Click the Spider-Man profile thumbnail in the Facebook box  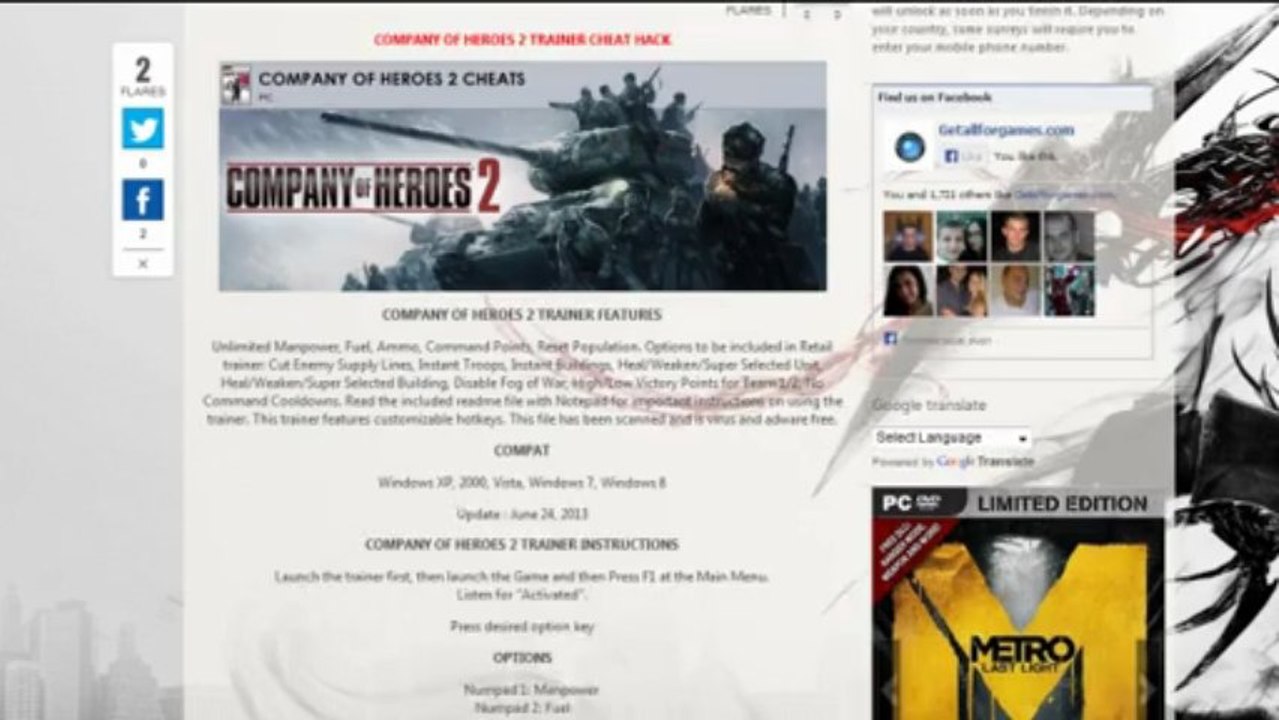tap(1069, 291)
